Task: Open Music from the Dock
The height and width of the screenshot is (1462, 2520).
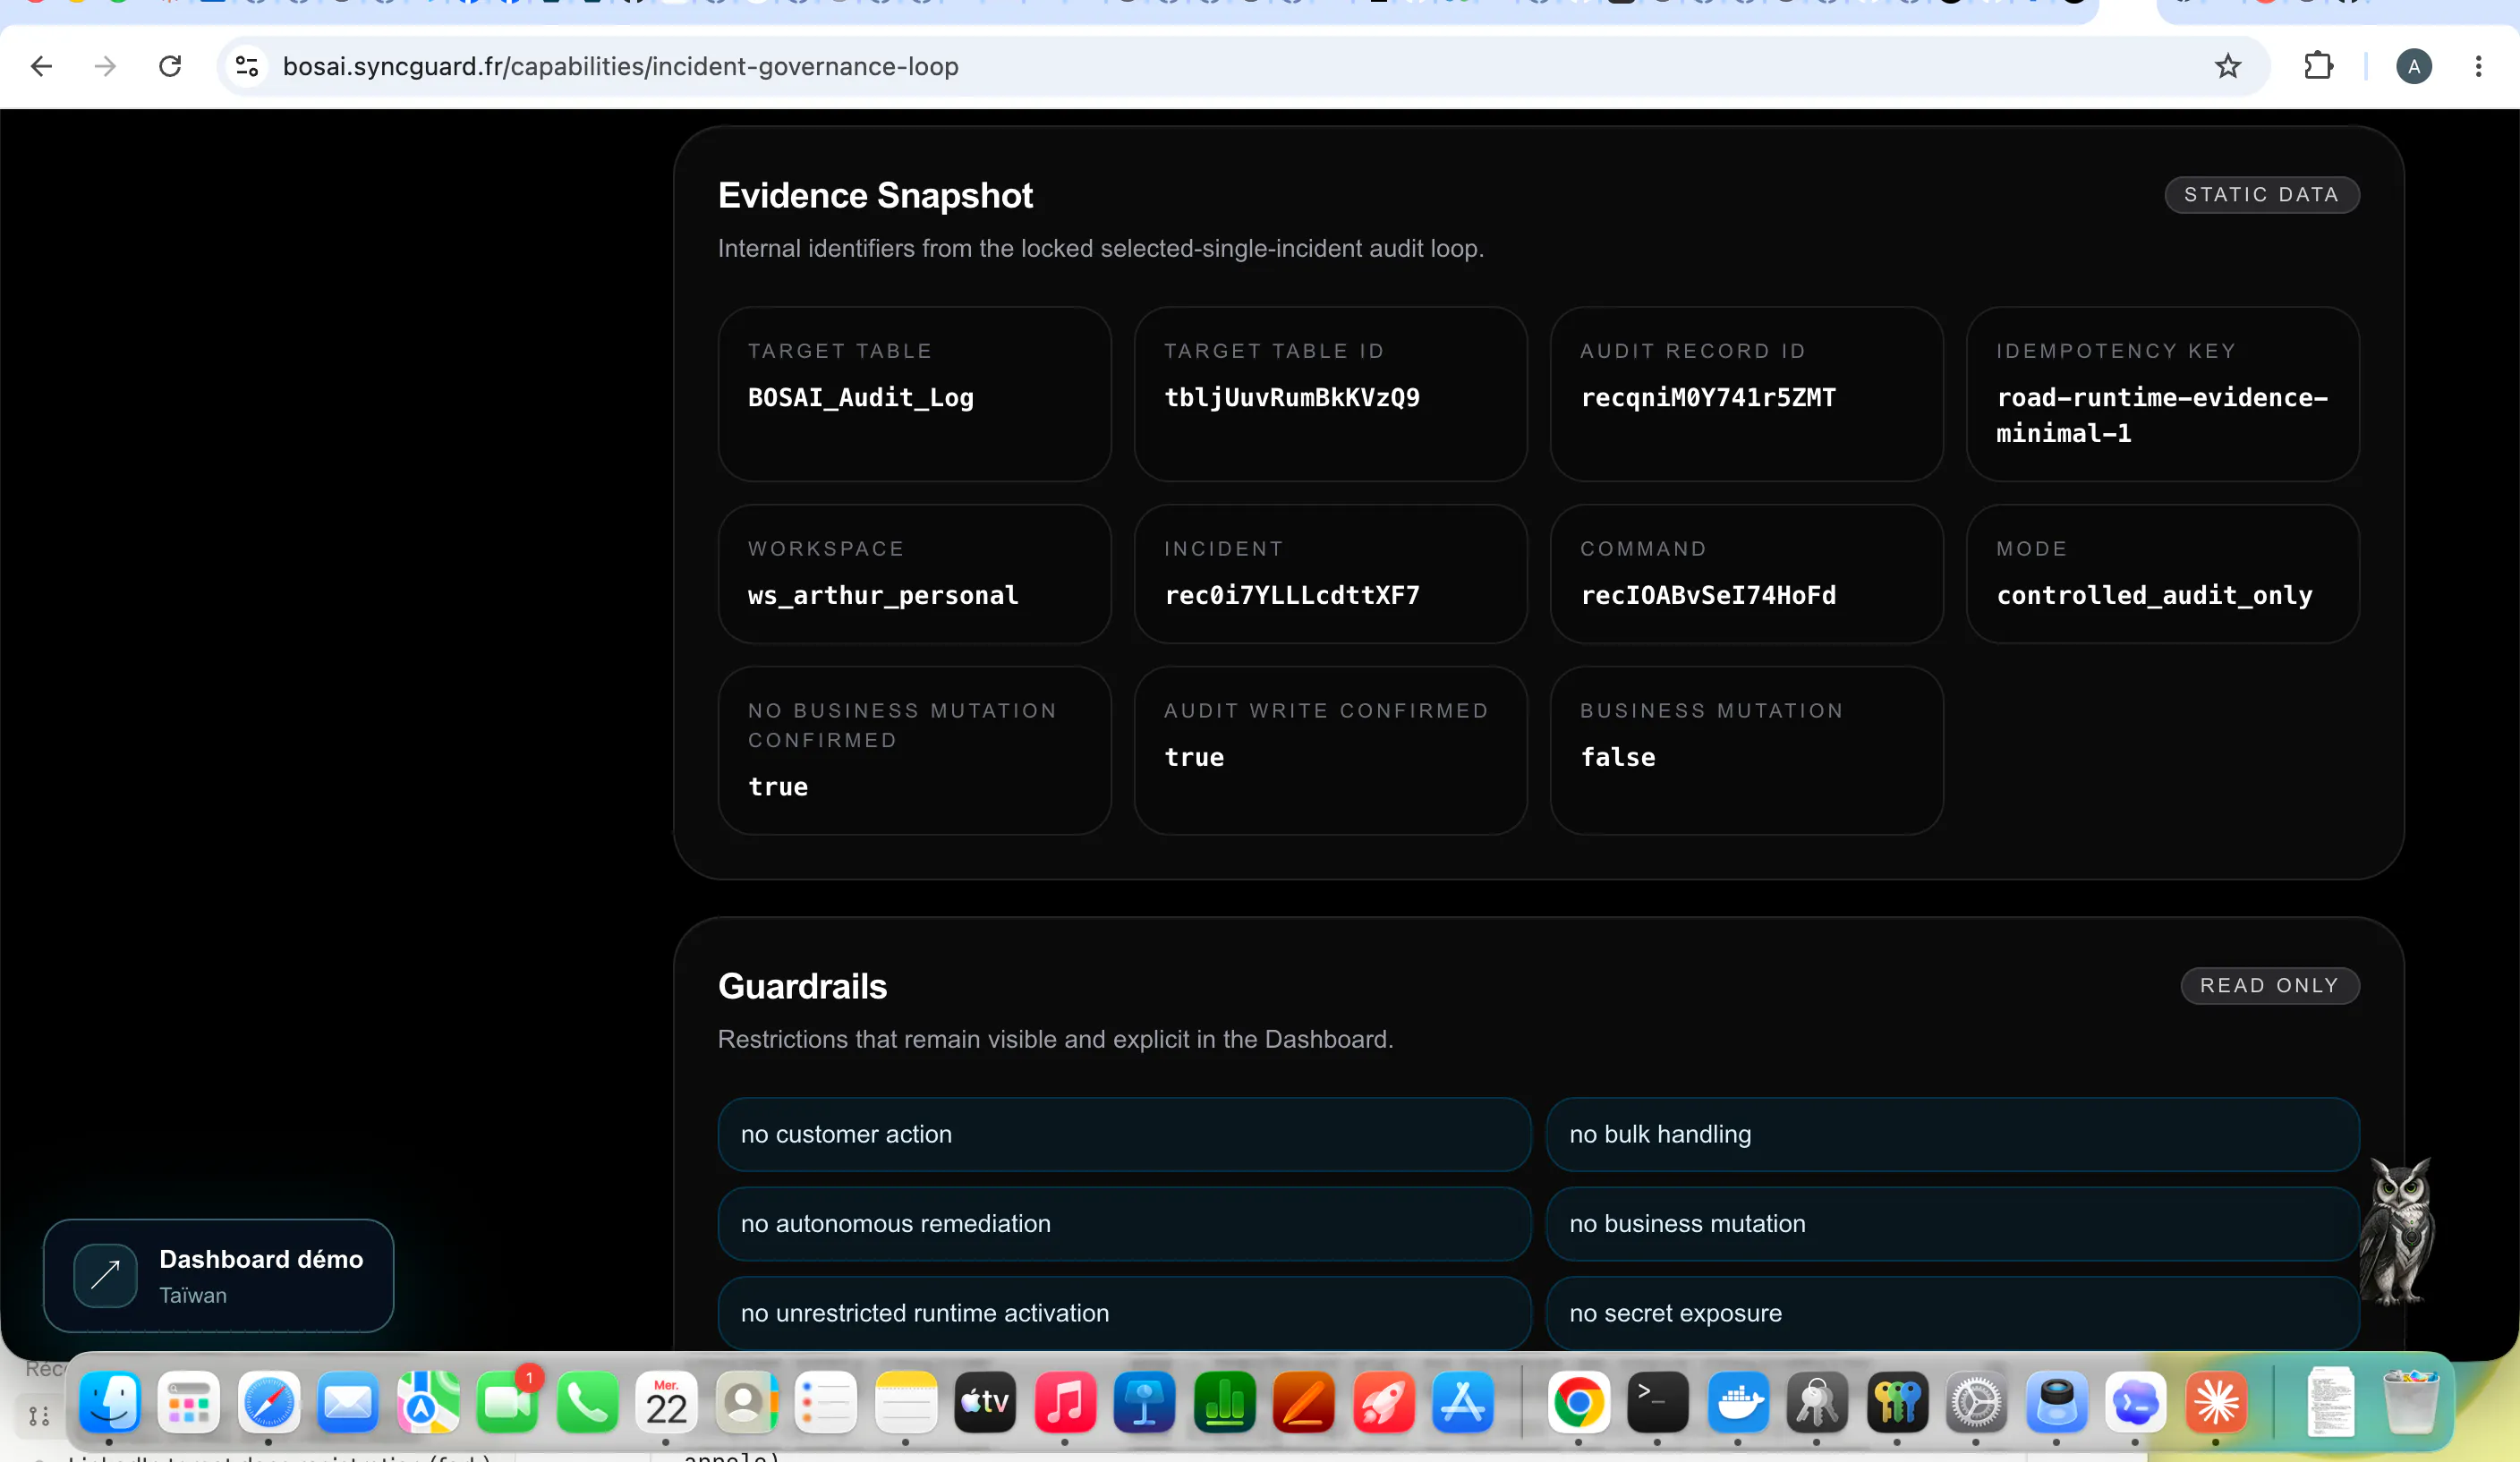Action: tap(1065, 1402)
